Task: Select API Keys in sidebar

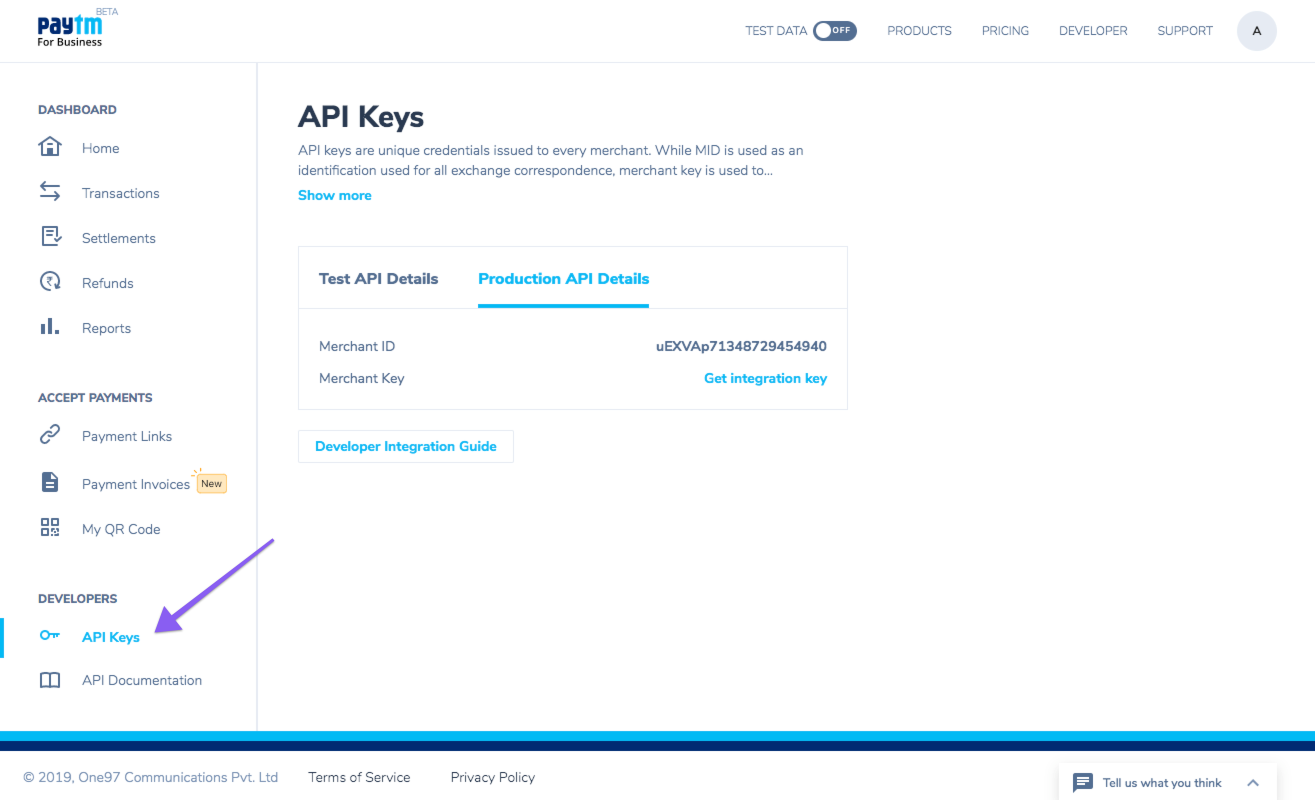Action: (x=111, y=637)
